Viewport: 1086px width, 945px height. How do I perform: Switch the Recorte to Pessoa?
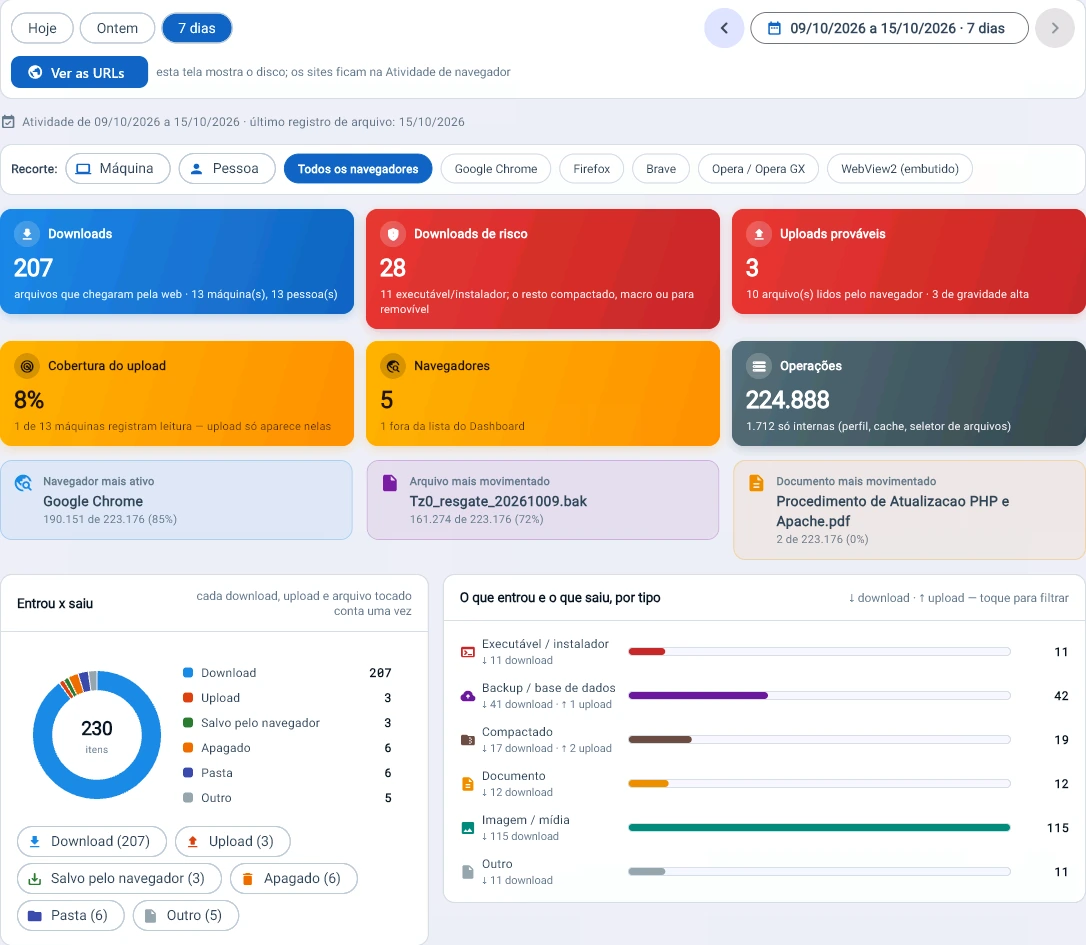227,169
